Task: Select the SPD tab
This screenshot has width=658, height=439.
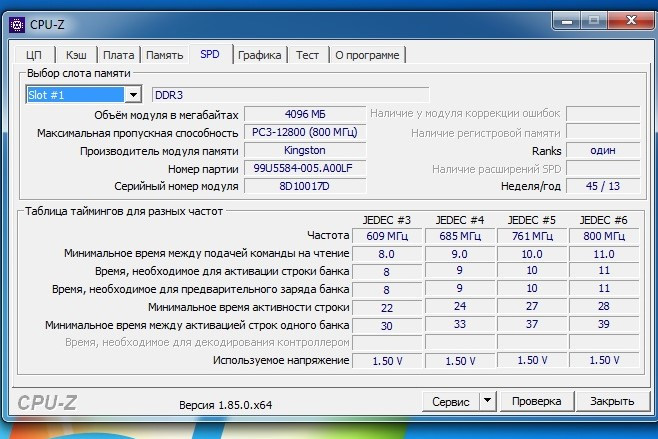Action: [210, 54]
